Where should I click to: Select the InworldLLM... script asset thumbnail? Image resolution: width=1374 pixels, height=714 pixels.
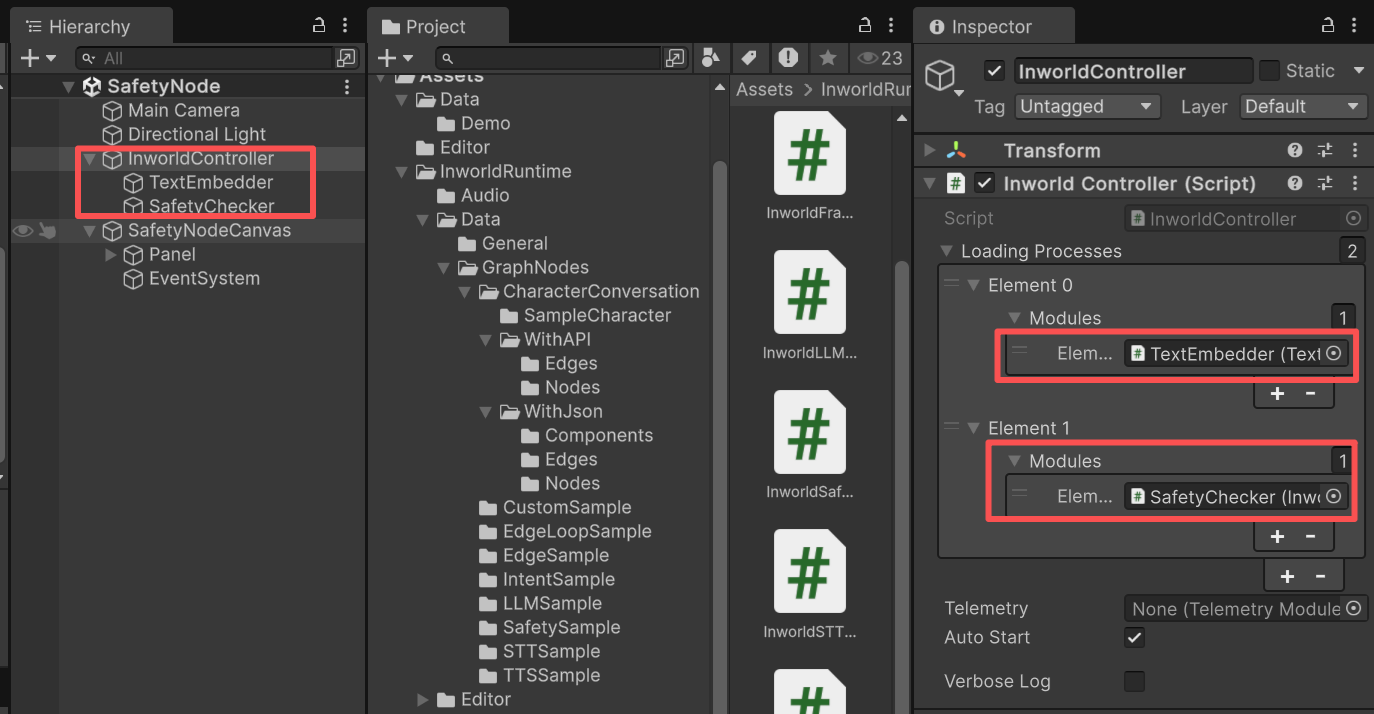[x=809, y=292]
